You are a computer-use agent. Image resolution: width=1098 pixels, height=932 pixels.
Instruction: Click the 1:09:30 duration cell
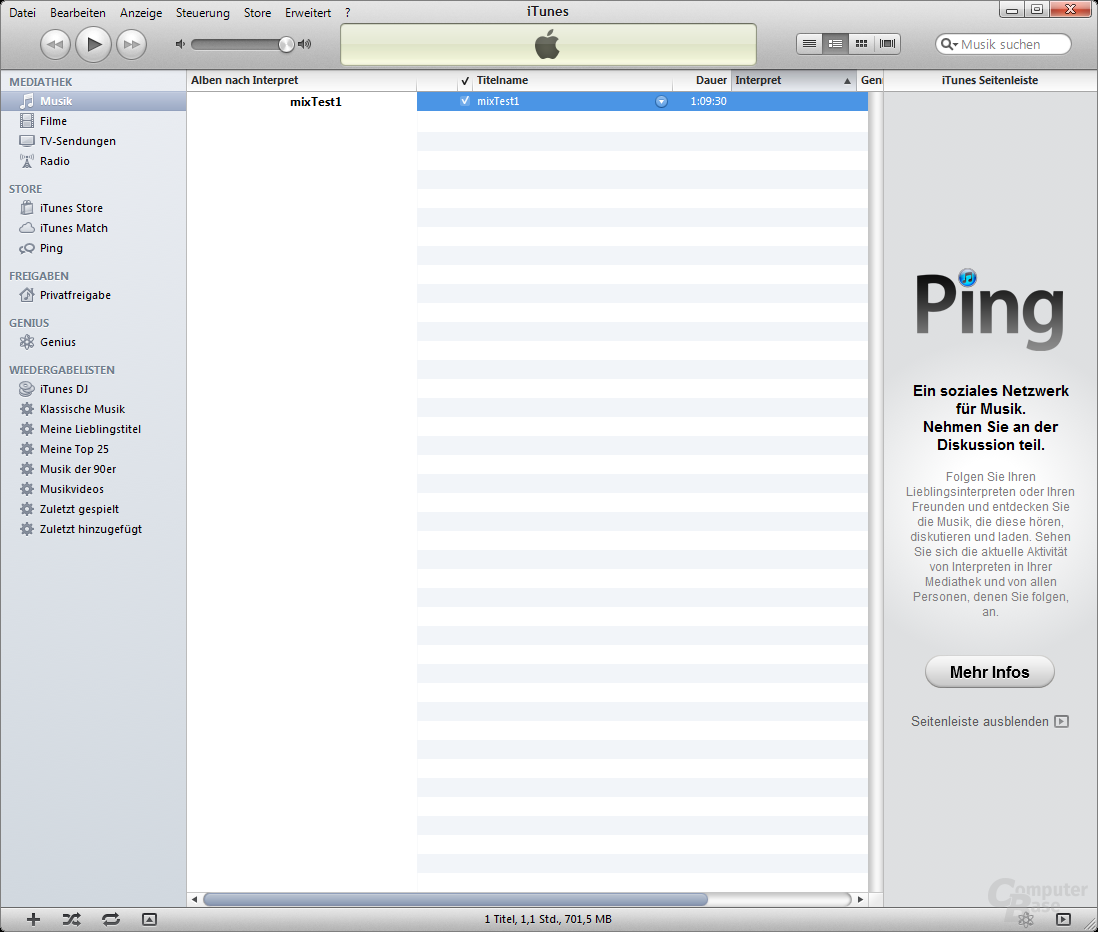tap(708, 101)
